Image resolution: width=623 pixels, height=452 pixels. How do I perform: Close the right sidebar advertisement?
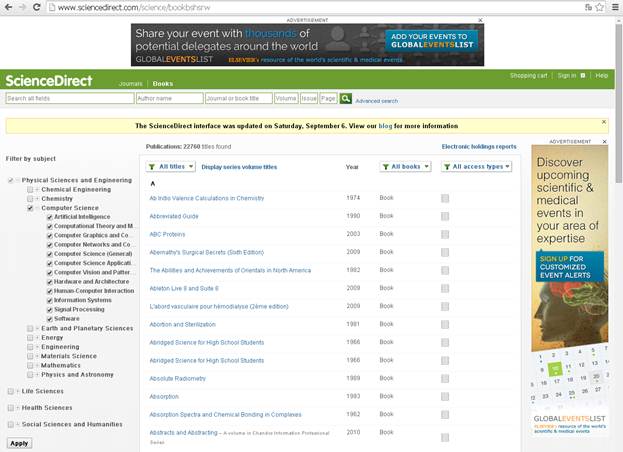(605, 141)
